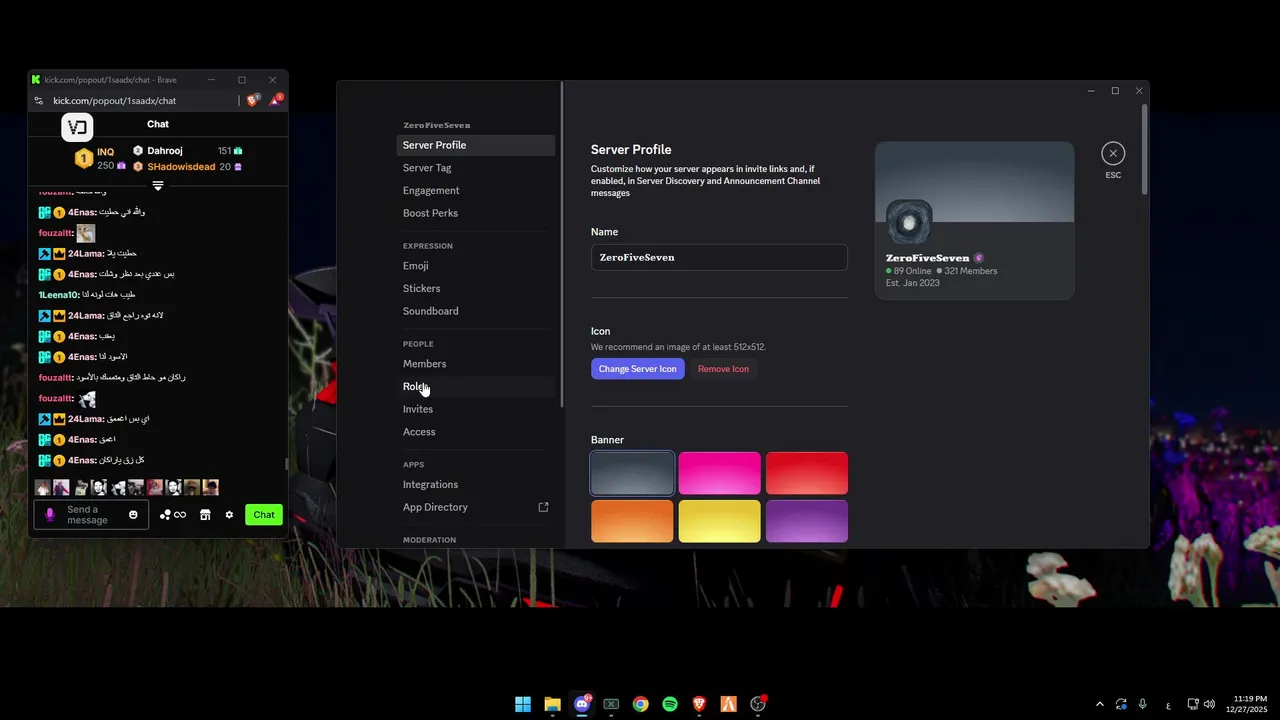Viewport: 1280px width, 720px height.
Task: Select the dark gray banner swatch
Action: pyautogui.click(x=632, y=473)
